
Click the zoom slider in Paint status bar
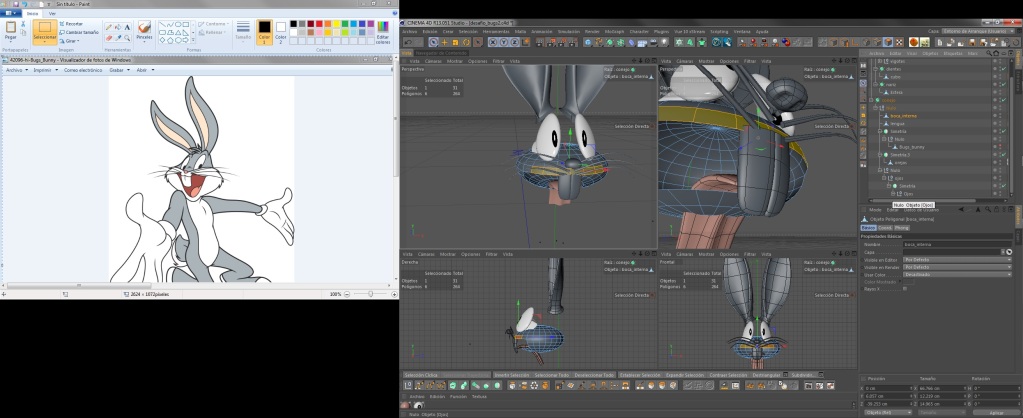[371, 294]
